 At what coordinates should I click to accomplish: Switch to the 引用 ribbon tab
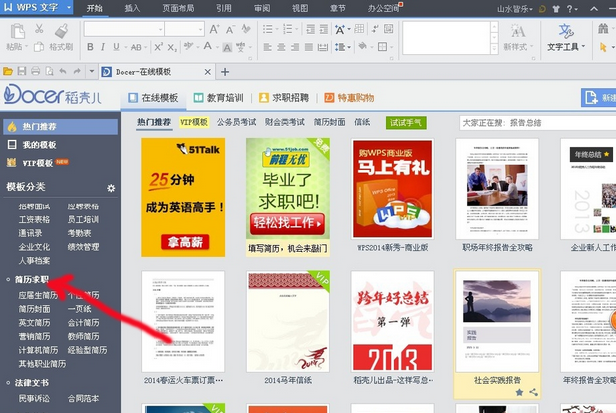coord(224,8)
